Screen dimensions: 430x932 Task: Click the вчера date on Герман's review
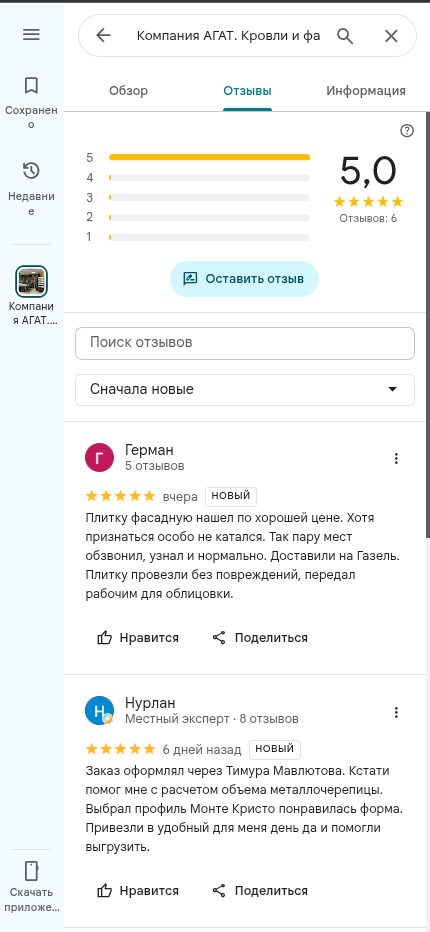180,497
